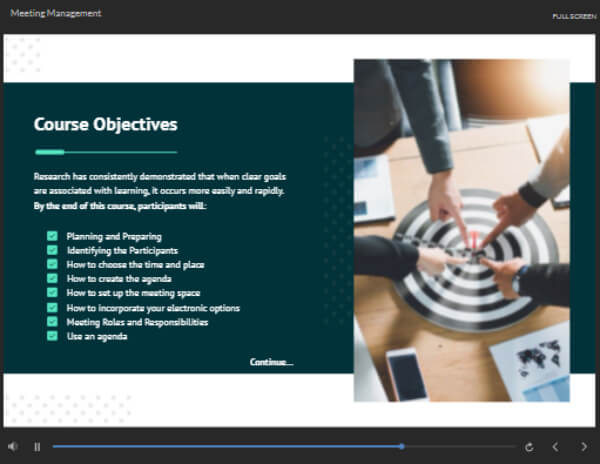Tick the 'How to set up the meeting space' checkbox
The height and width of the screenshot is (464, 600).
point(51,293)
